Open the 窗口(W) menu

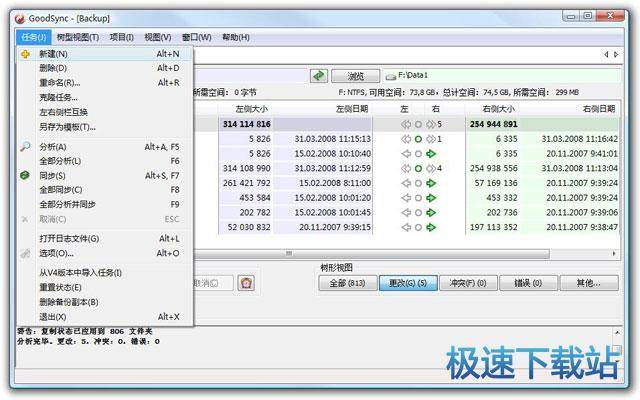coord(196,37)
